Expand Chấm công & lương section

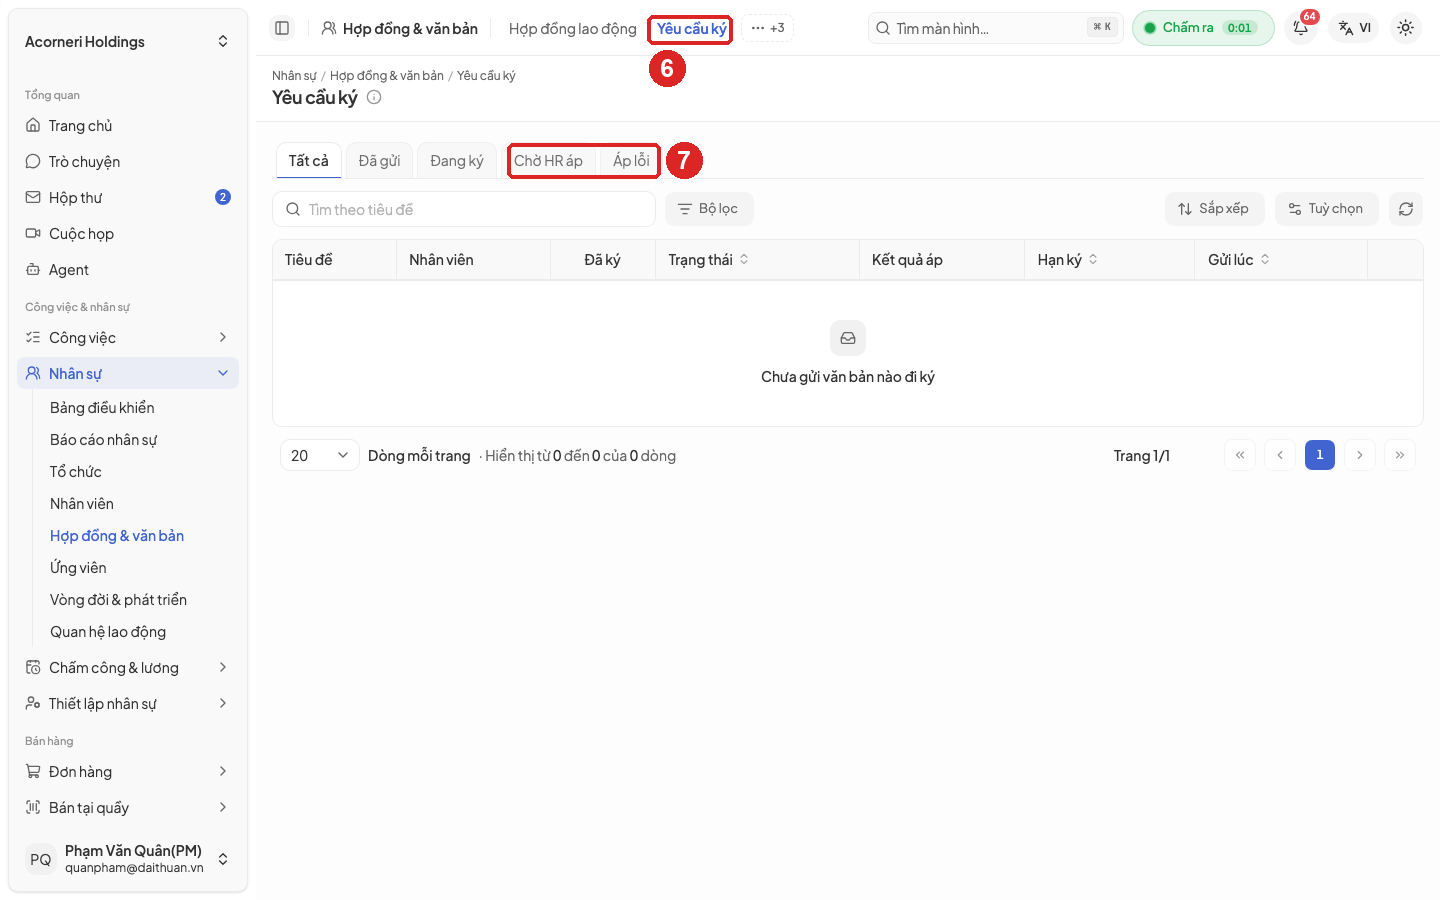pyautogui.click(x=128, y=668)
